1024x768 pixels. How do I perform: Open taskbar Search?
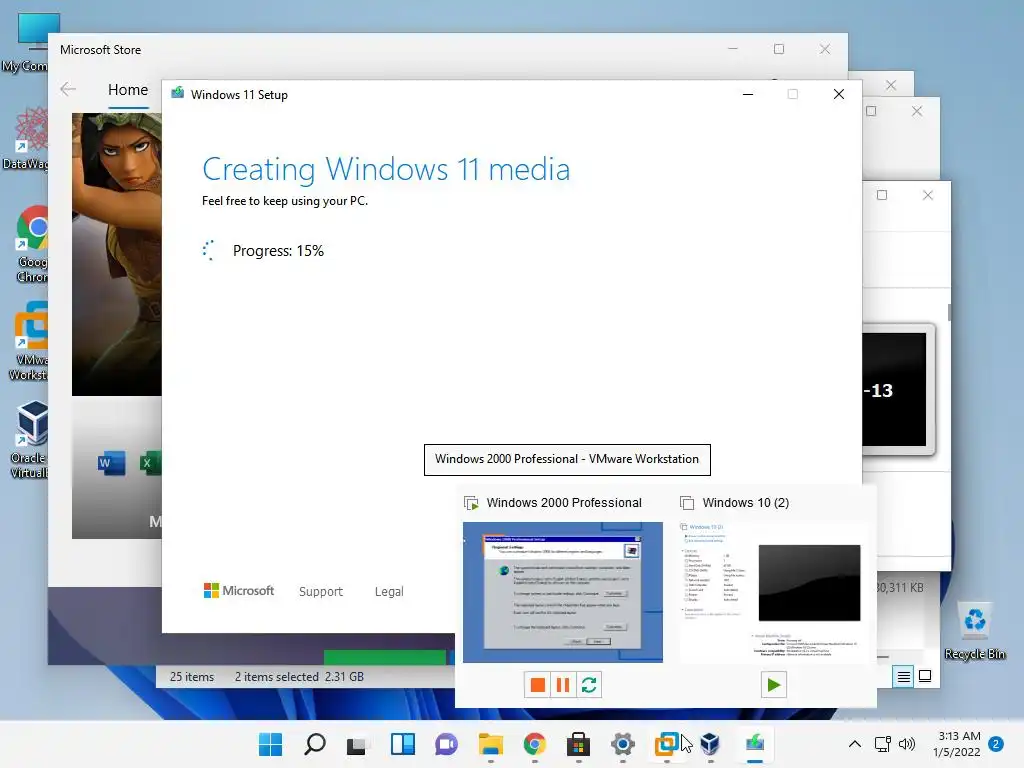pos(315,744)
